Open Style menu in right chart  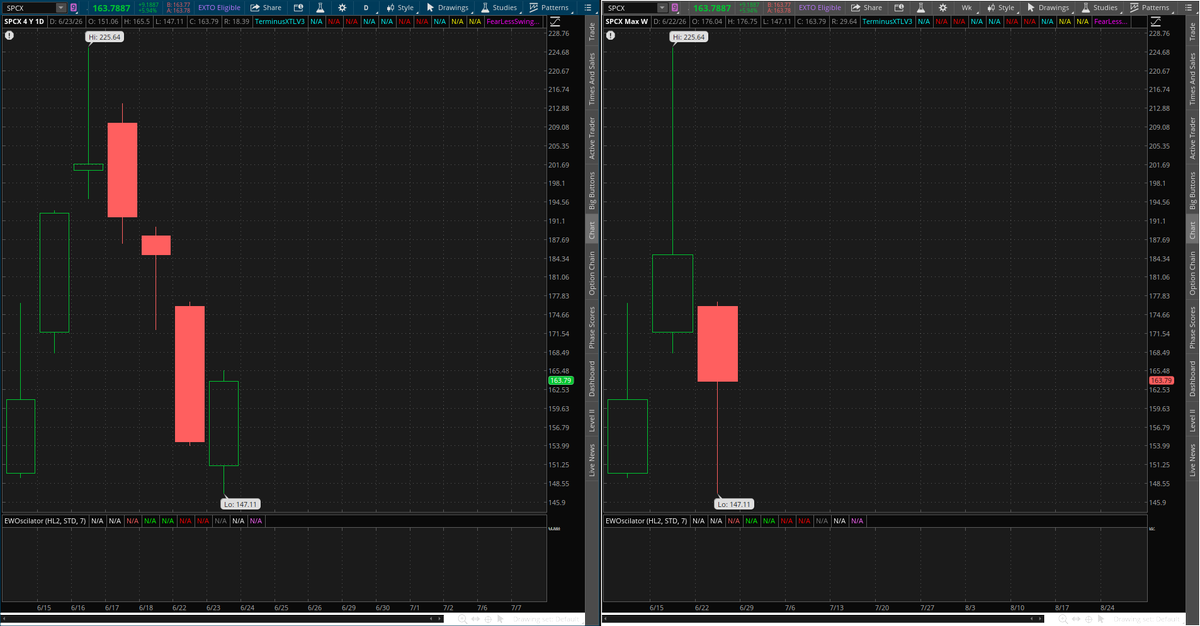(x=1000, y=8)
